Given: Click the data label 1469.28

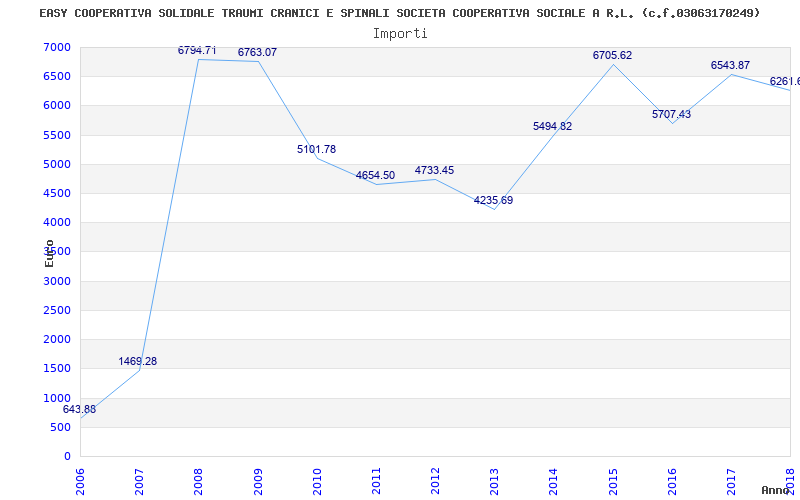Looking at the screenshot, I should (138, 361).
